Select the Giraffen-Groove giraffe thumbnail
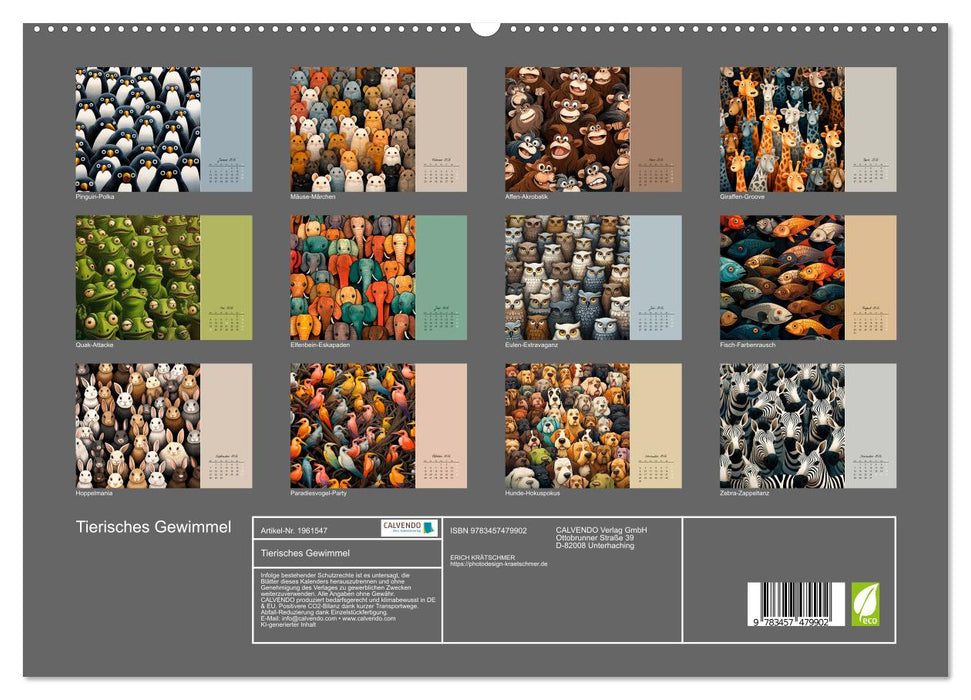Viewport: 971px width, 700px height. point(782,129)
